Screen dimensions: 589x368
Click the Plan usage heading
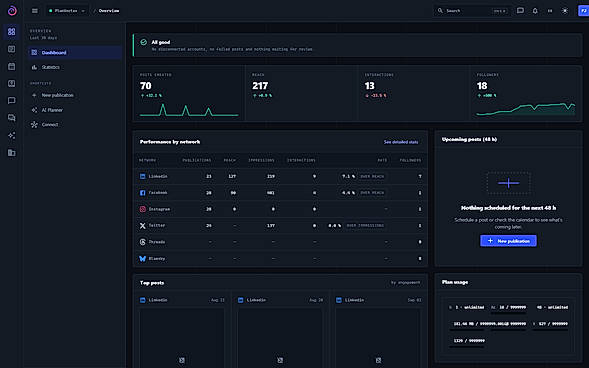[455, 282]
